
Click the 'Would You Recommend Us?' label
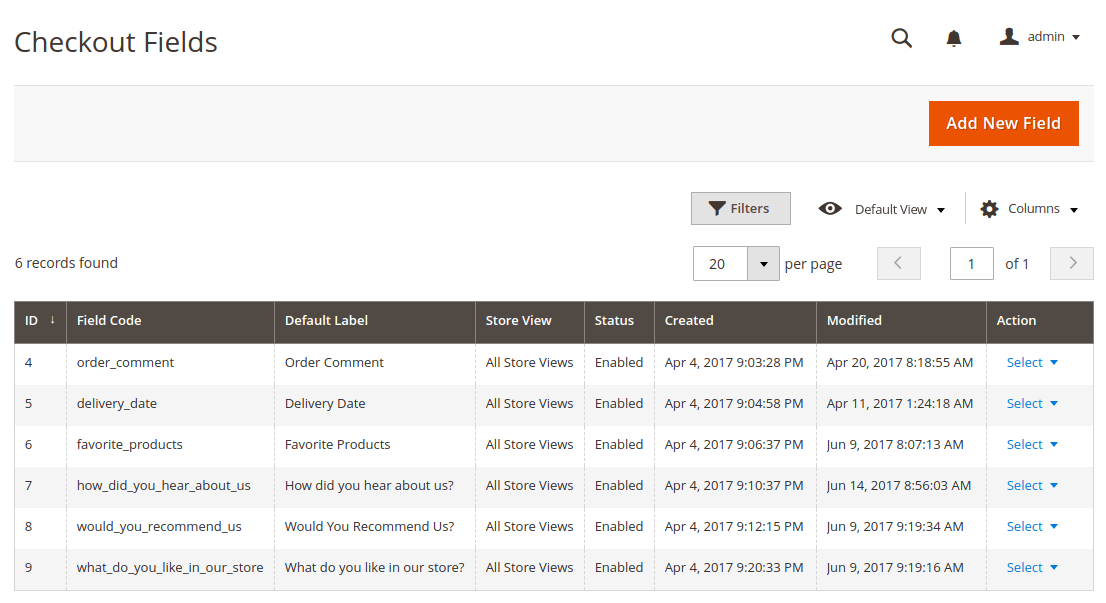click(x=370, y=526)
